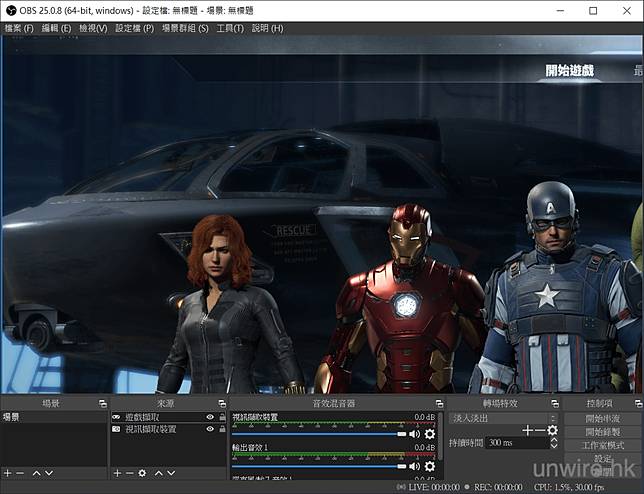
Task: Click the 開始錄製 button
Action: pyautogui.click(x=603, y=432)
